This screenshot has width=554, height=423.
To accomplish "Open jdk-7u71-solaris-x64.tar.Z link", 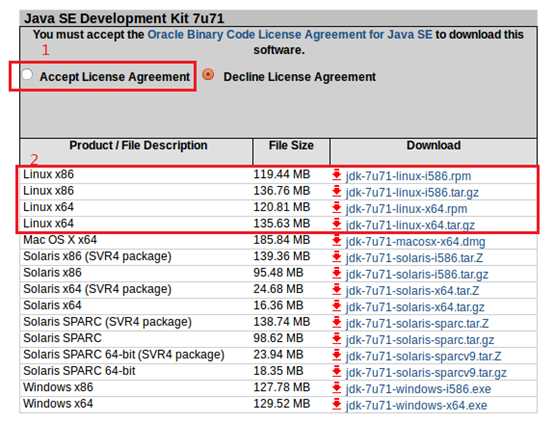I will pos(412,291).
